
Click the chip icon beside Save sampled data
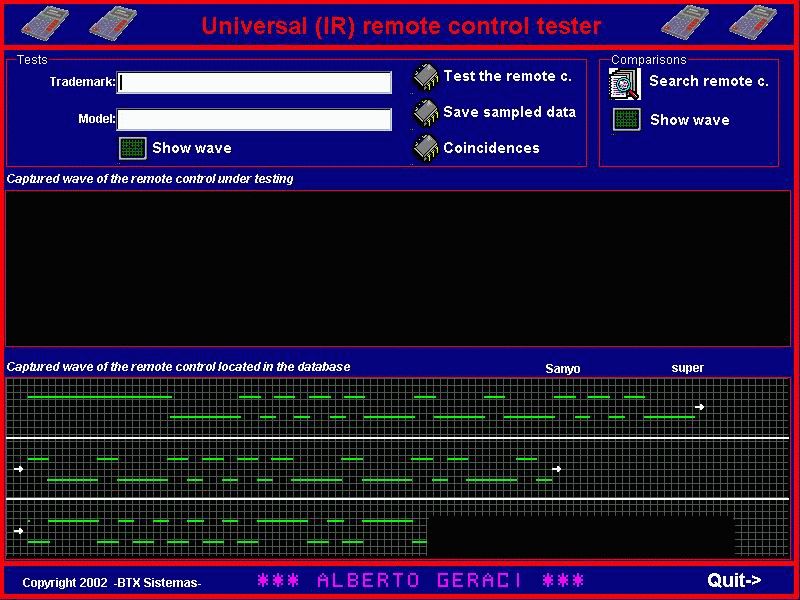(426, 113)
